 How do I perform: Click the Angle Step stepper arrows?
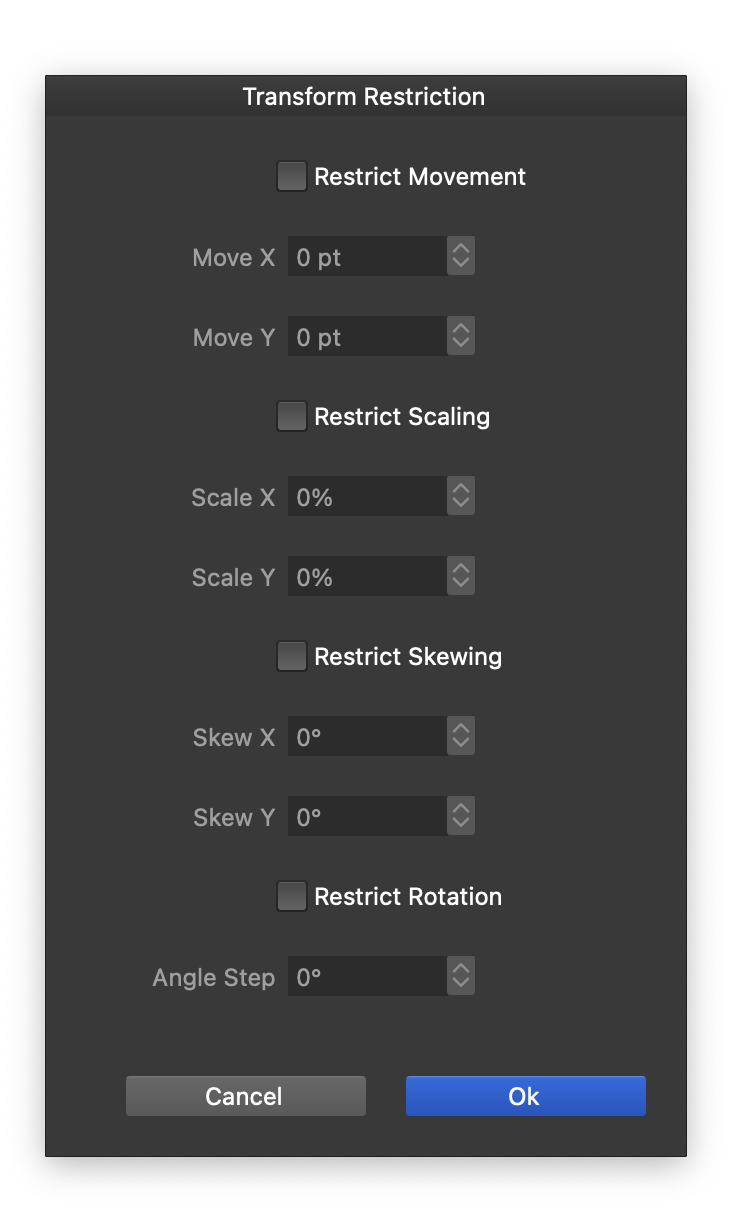pos(461,977)
